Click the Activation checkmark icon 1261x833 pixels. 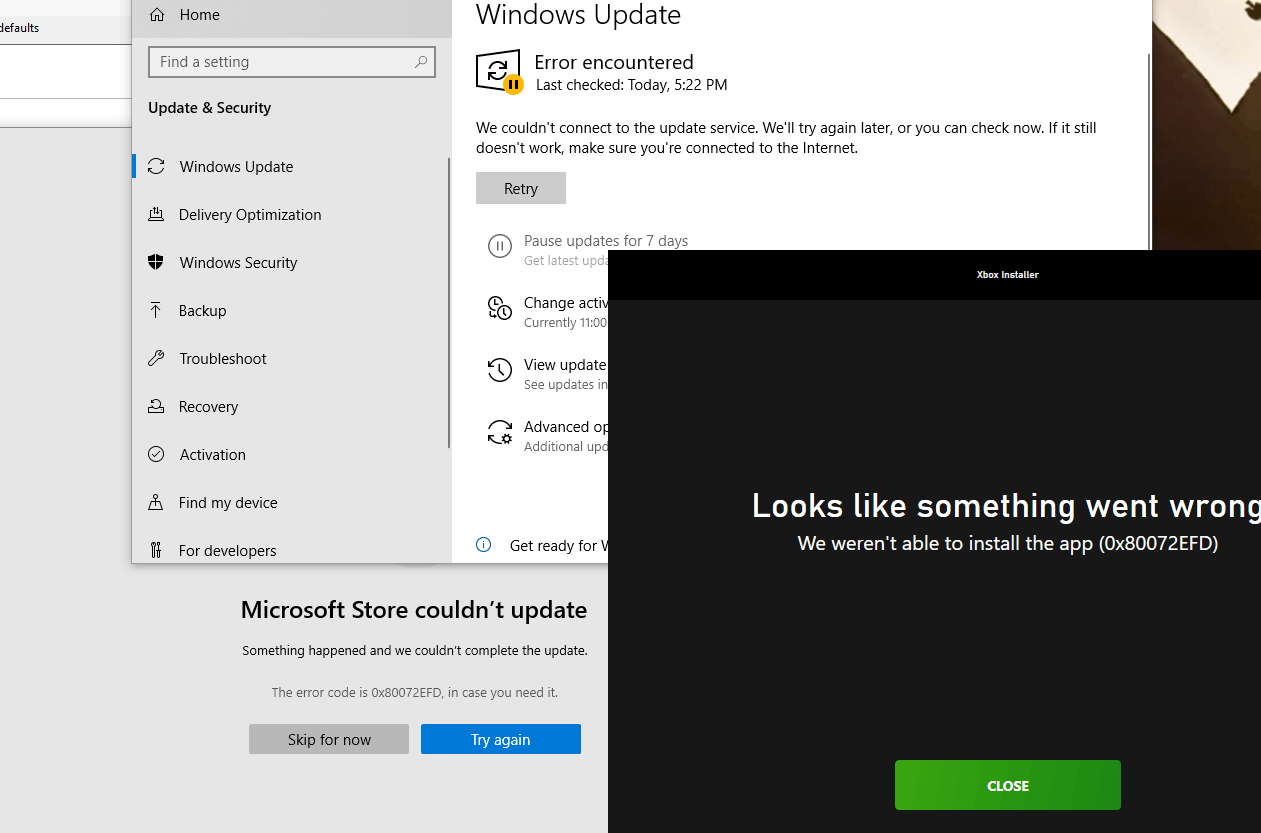[x=156, y=454]
